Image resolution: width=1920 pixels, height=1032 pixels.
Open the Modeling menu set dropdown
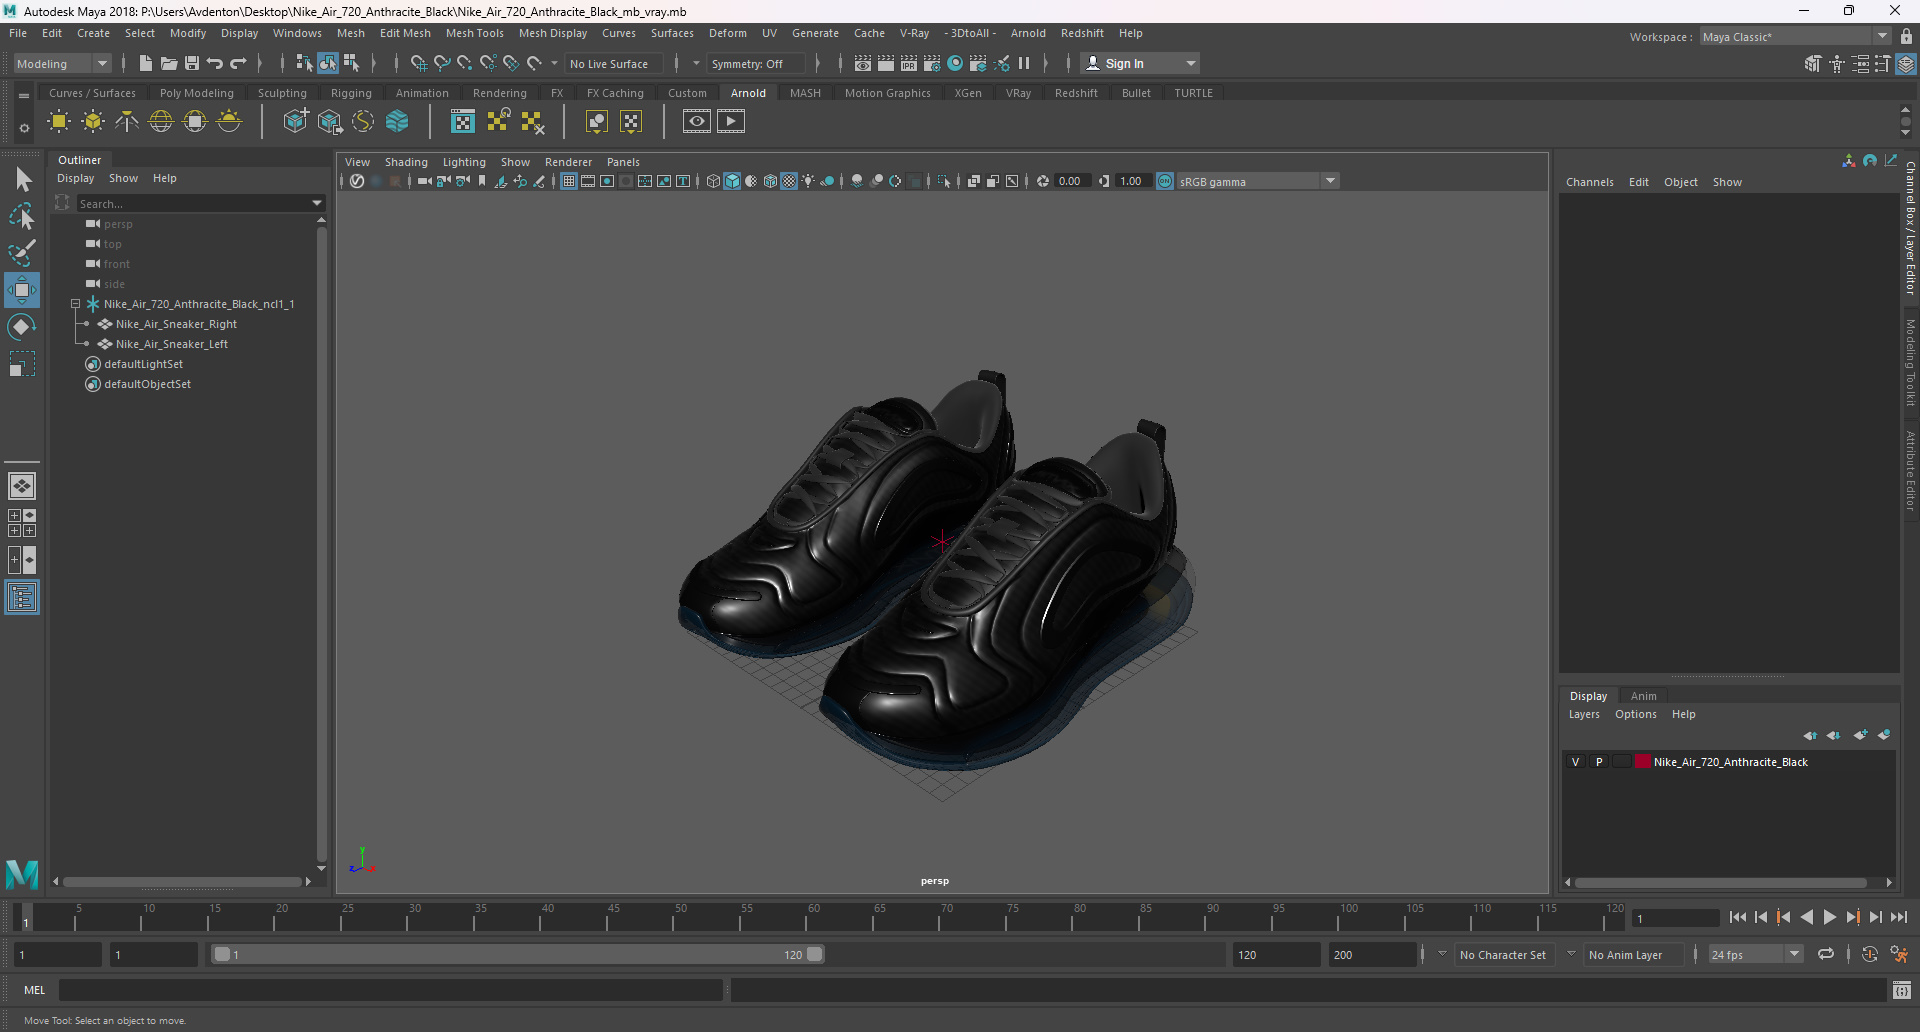pos(62,63)
